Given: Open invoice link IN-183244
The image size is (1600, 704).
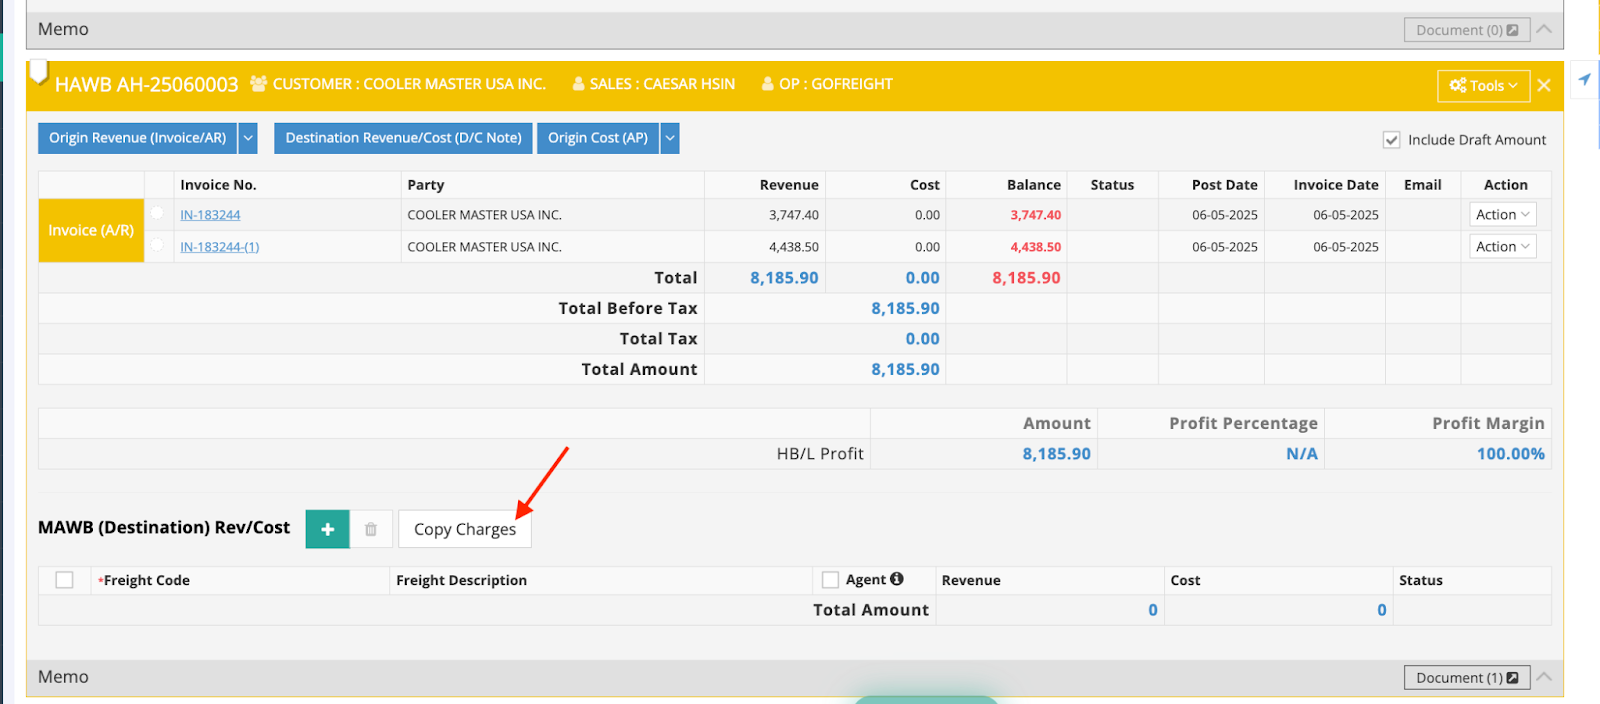Looking at the screenshot, I should (210, 215).
